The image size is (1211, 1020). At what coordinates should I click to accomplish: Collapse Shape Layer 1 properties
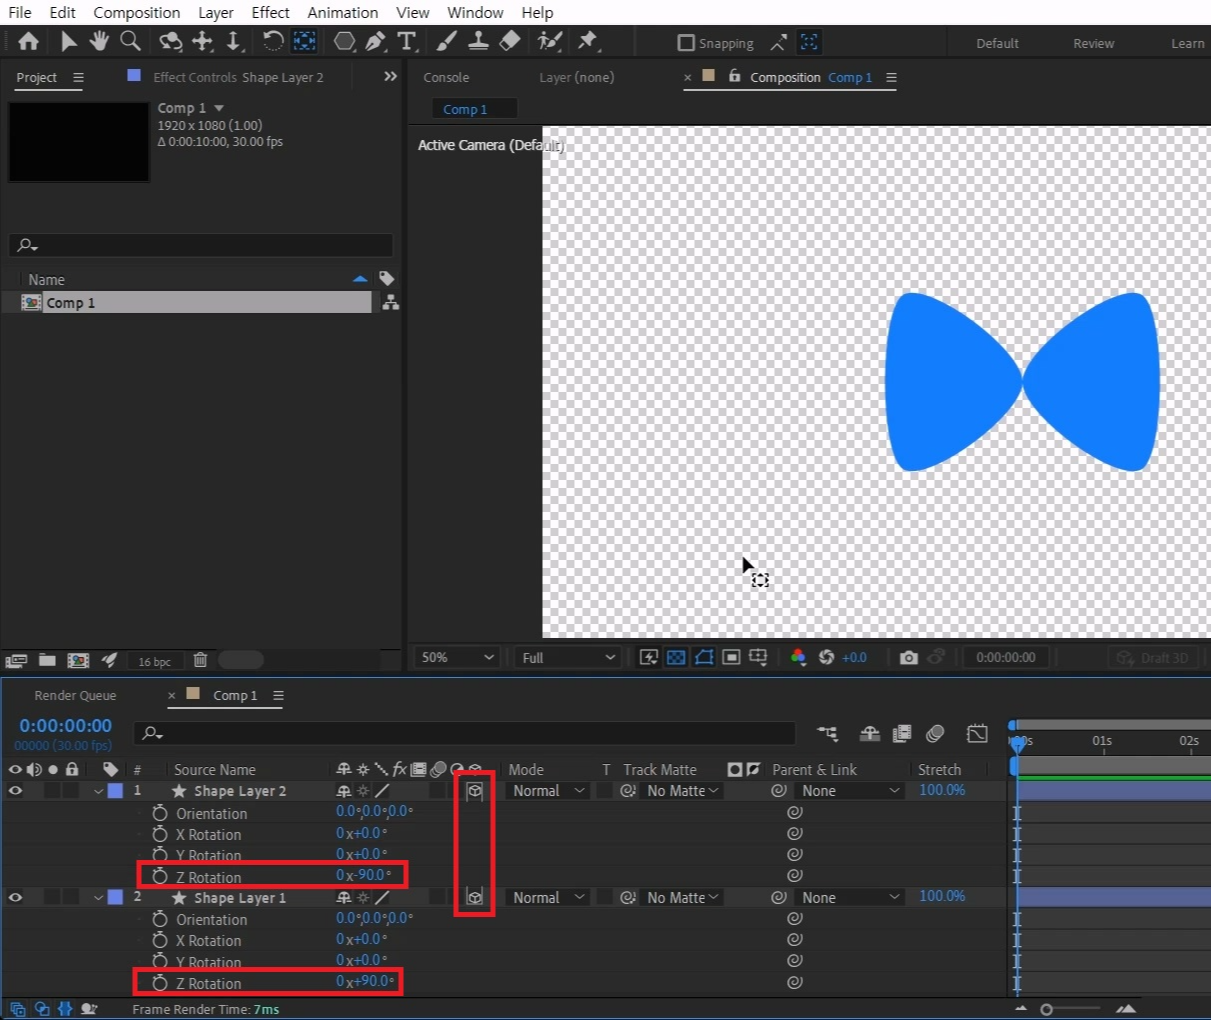98,897
